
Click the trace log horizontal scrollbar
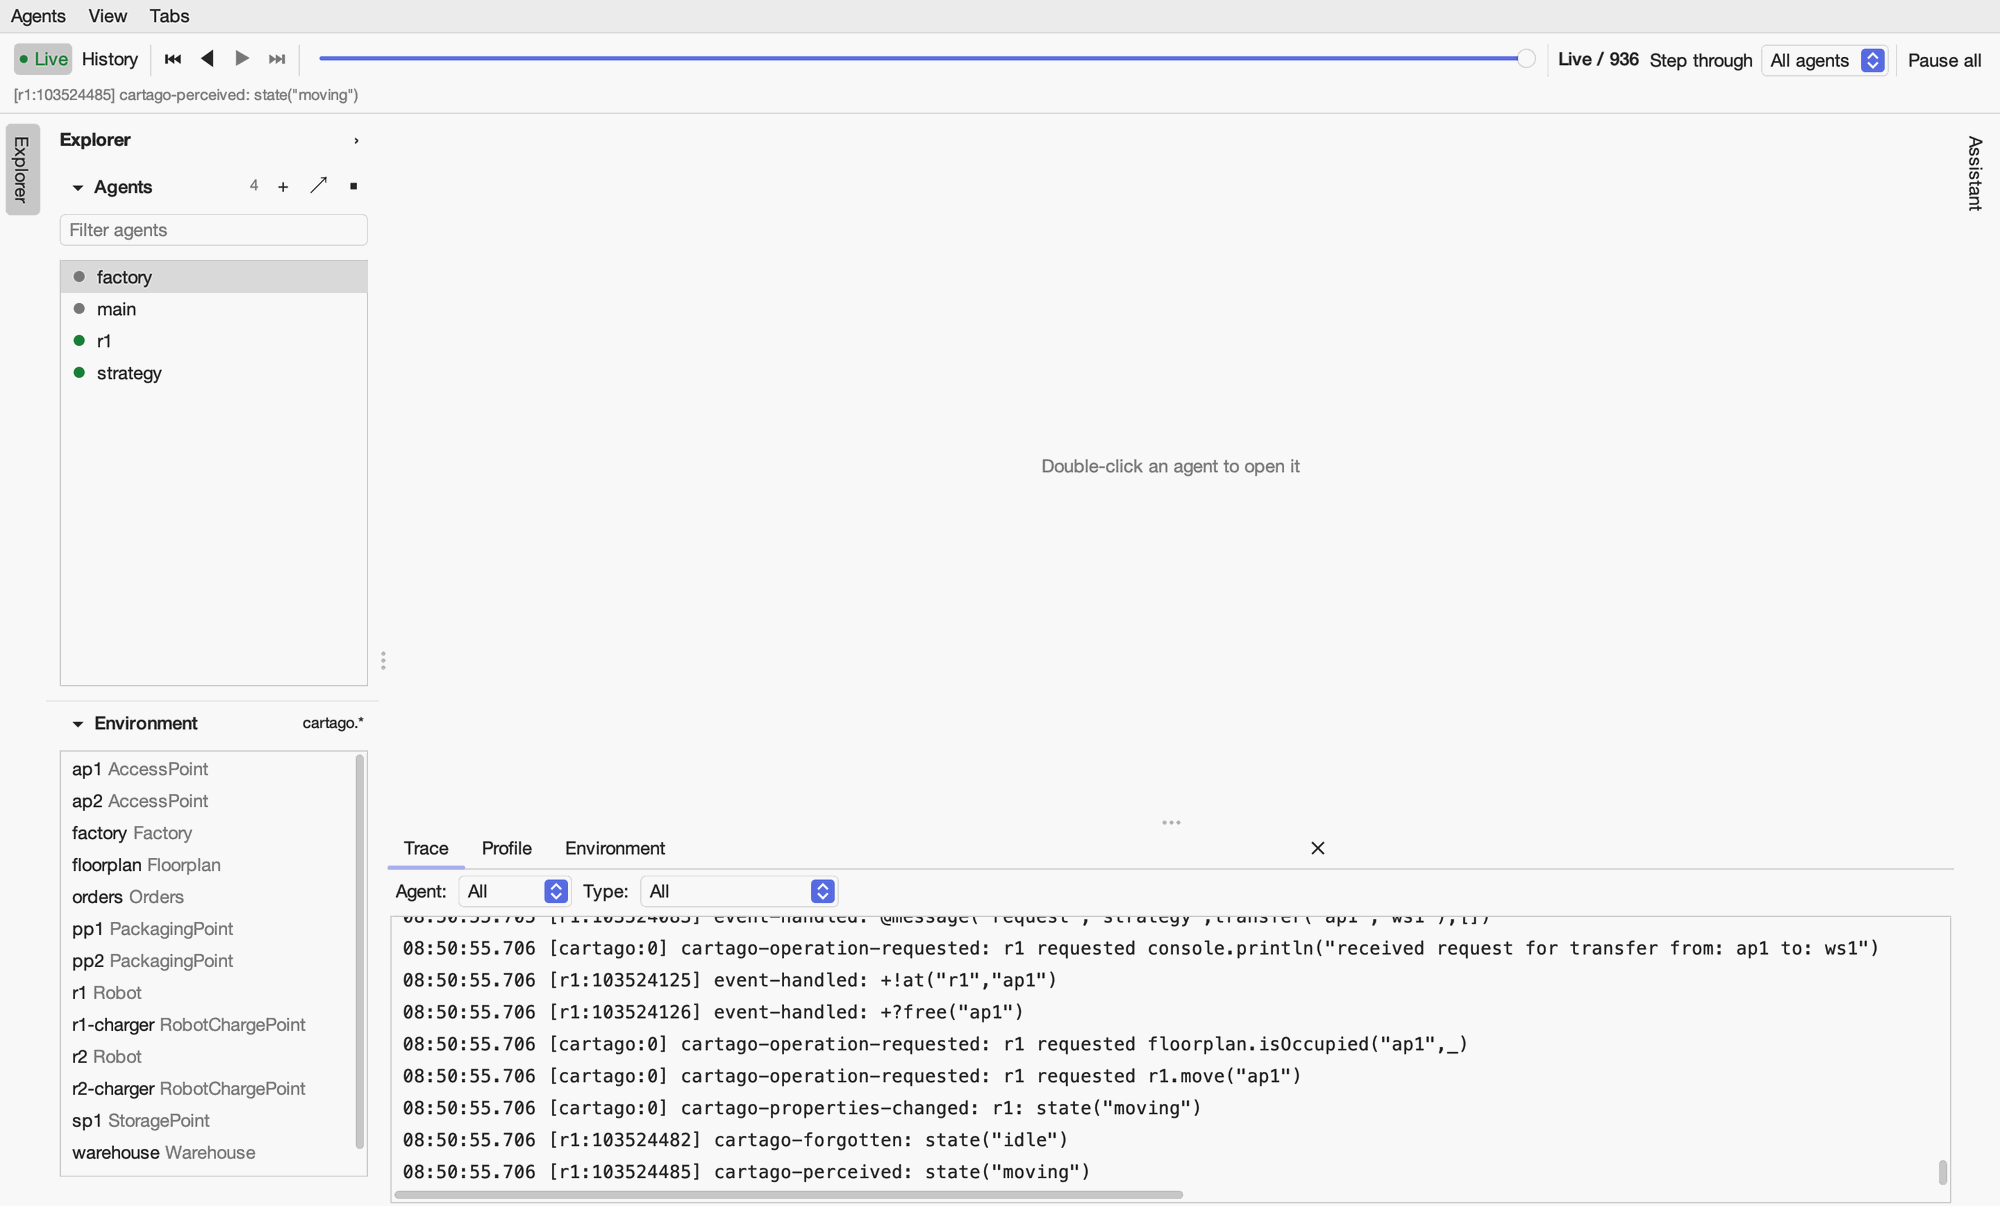coord(789,1194)
